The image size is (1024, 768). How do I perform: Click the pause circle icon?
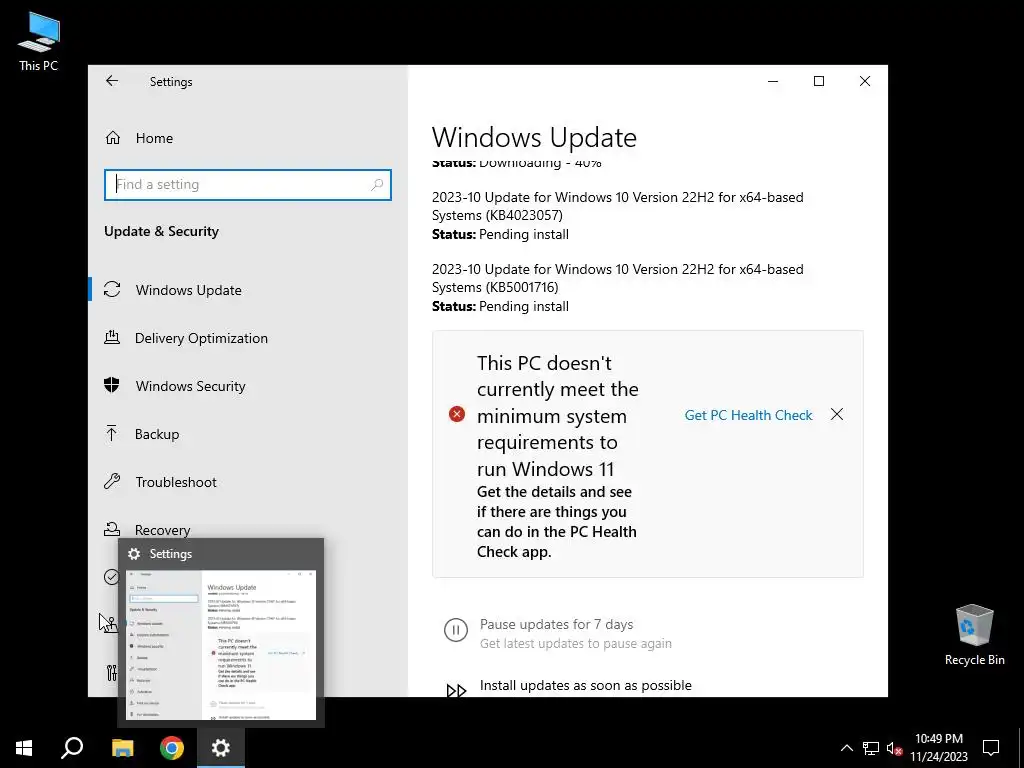click(x=456, y=630)
